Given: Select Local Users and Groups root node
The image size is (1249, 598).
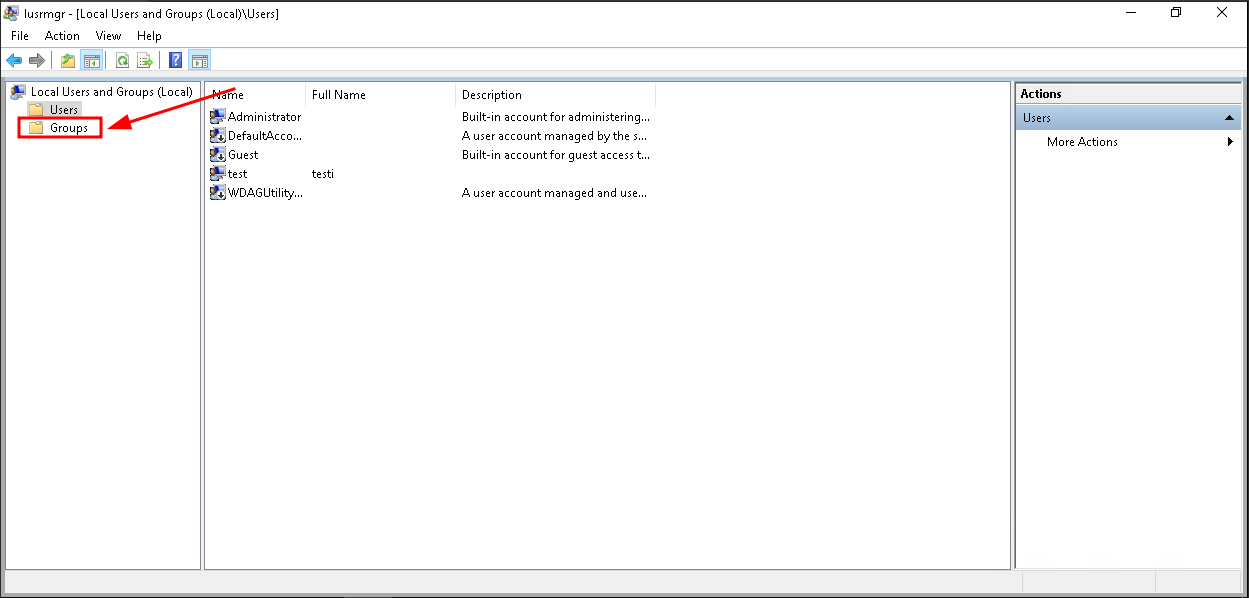Looking at the screenshot, I should tap(111, 92).
